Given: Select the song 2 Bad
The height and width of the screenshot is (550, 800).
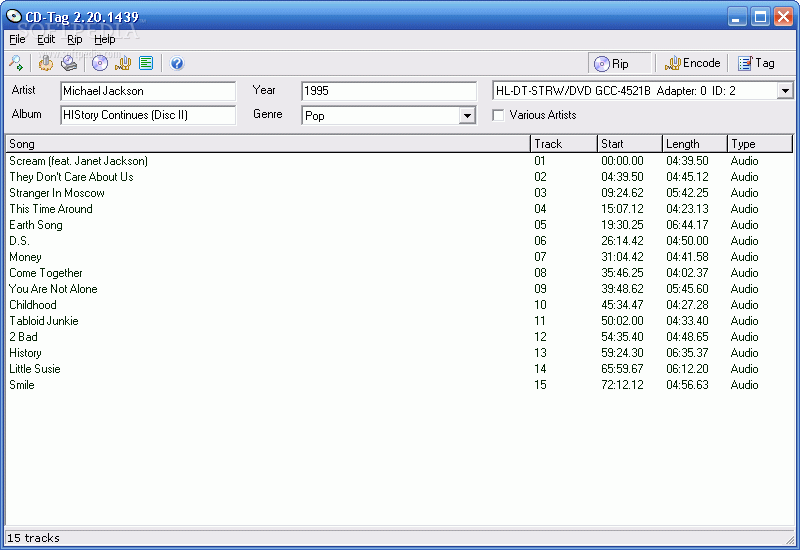Looking at the screenshot, I should [x=23, y=337].
